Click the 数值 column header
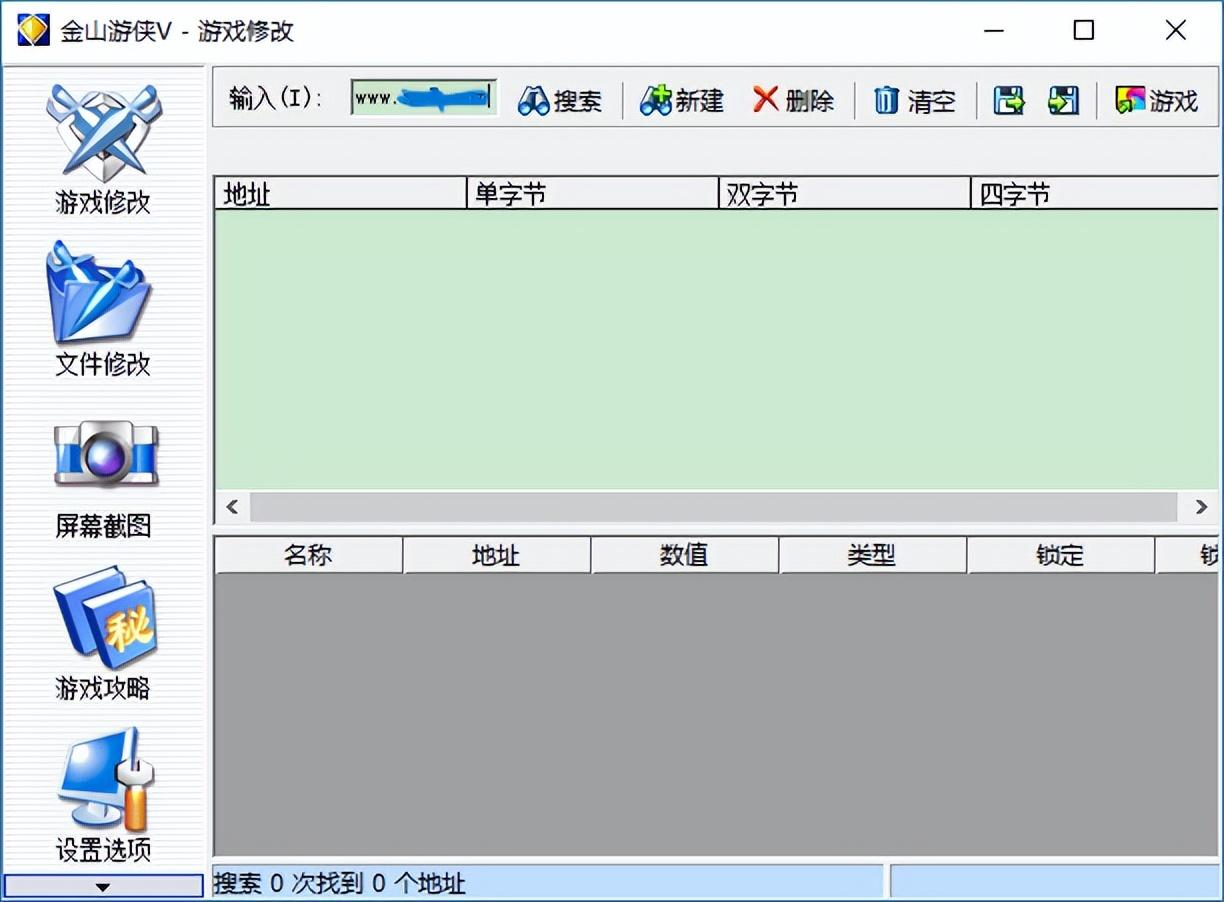This screenshot has width=1224, height=902. pos(684,555)
